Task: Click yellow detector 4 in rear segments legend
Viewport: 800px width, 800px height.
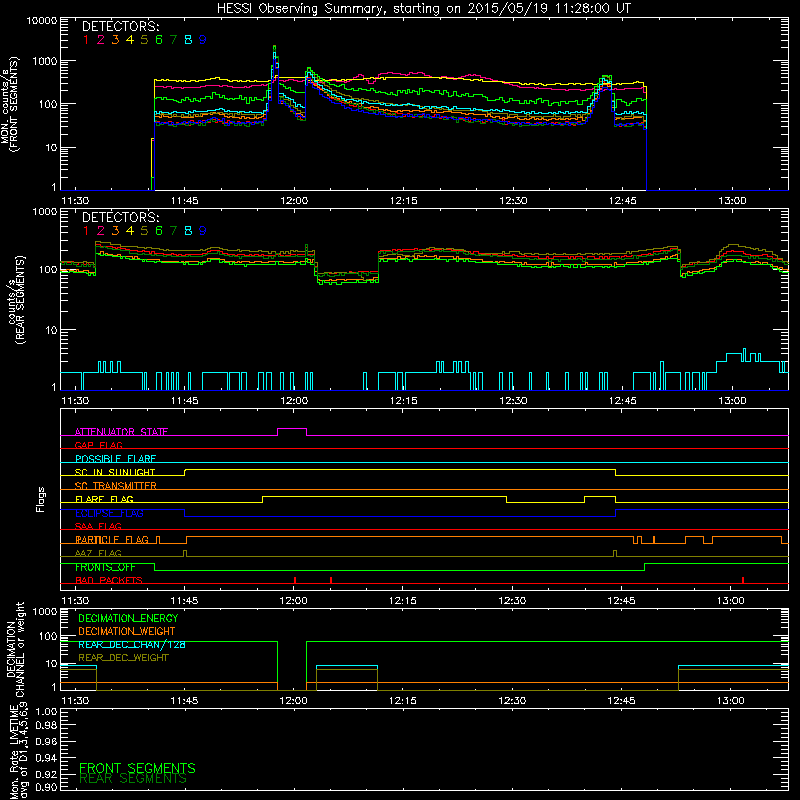Action: click(x=130, y=231)
